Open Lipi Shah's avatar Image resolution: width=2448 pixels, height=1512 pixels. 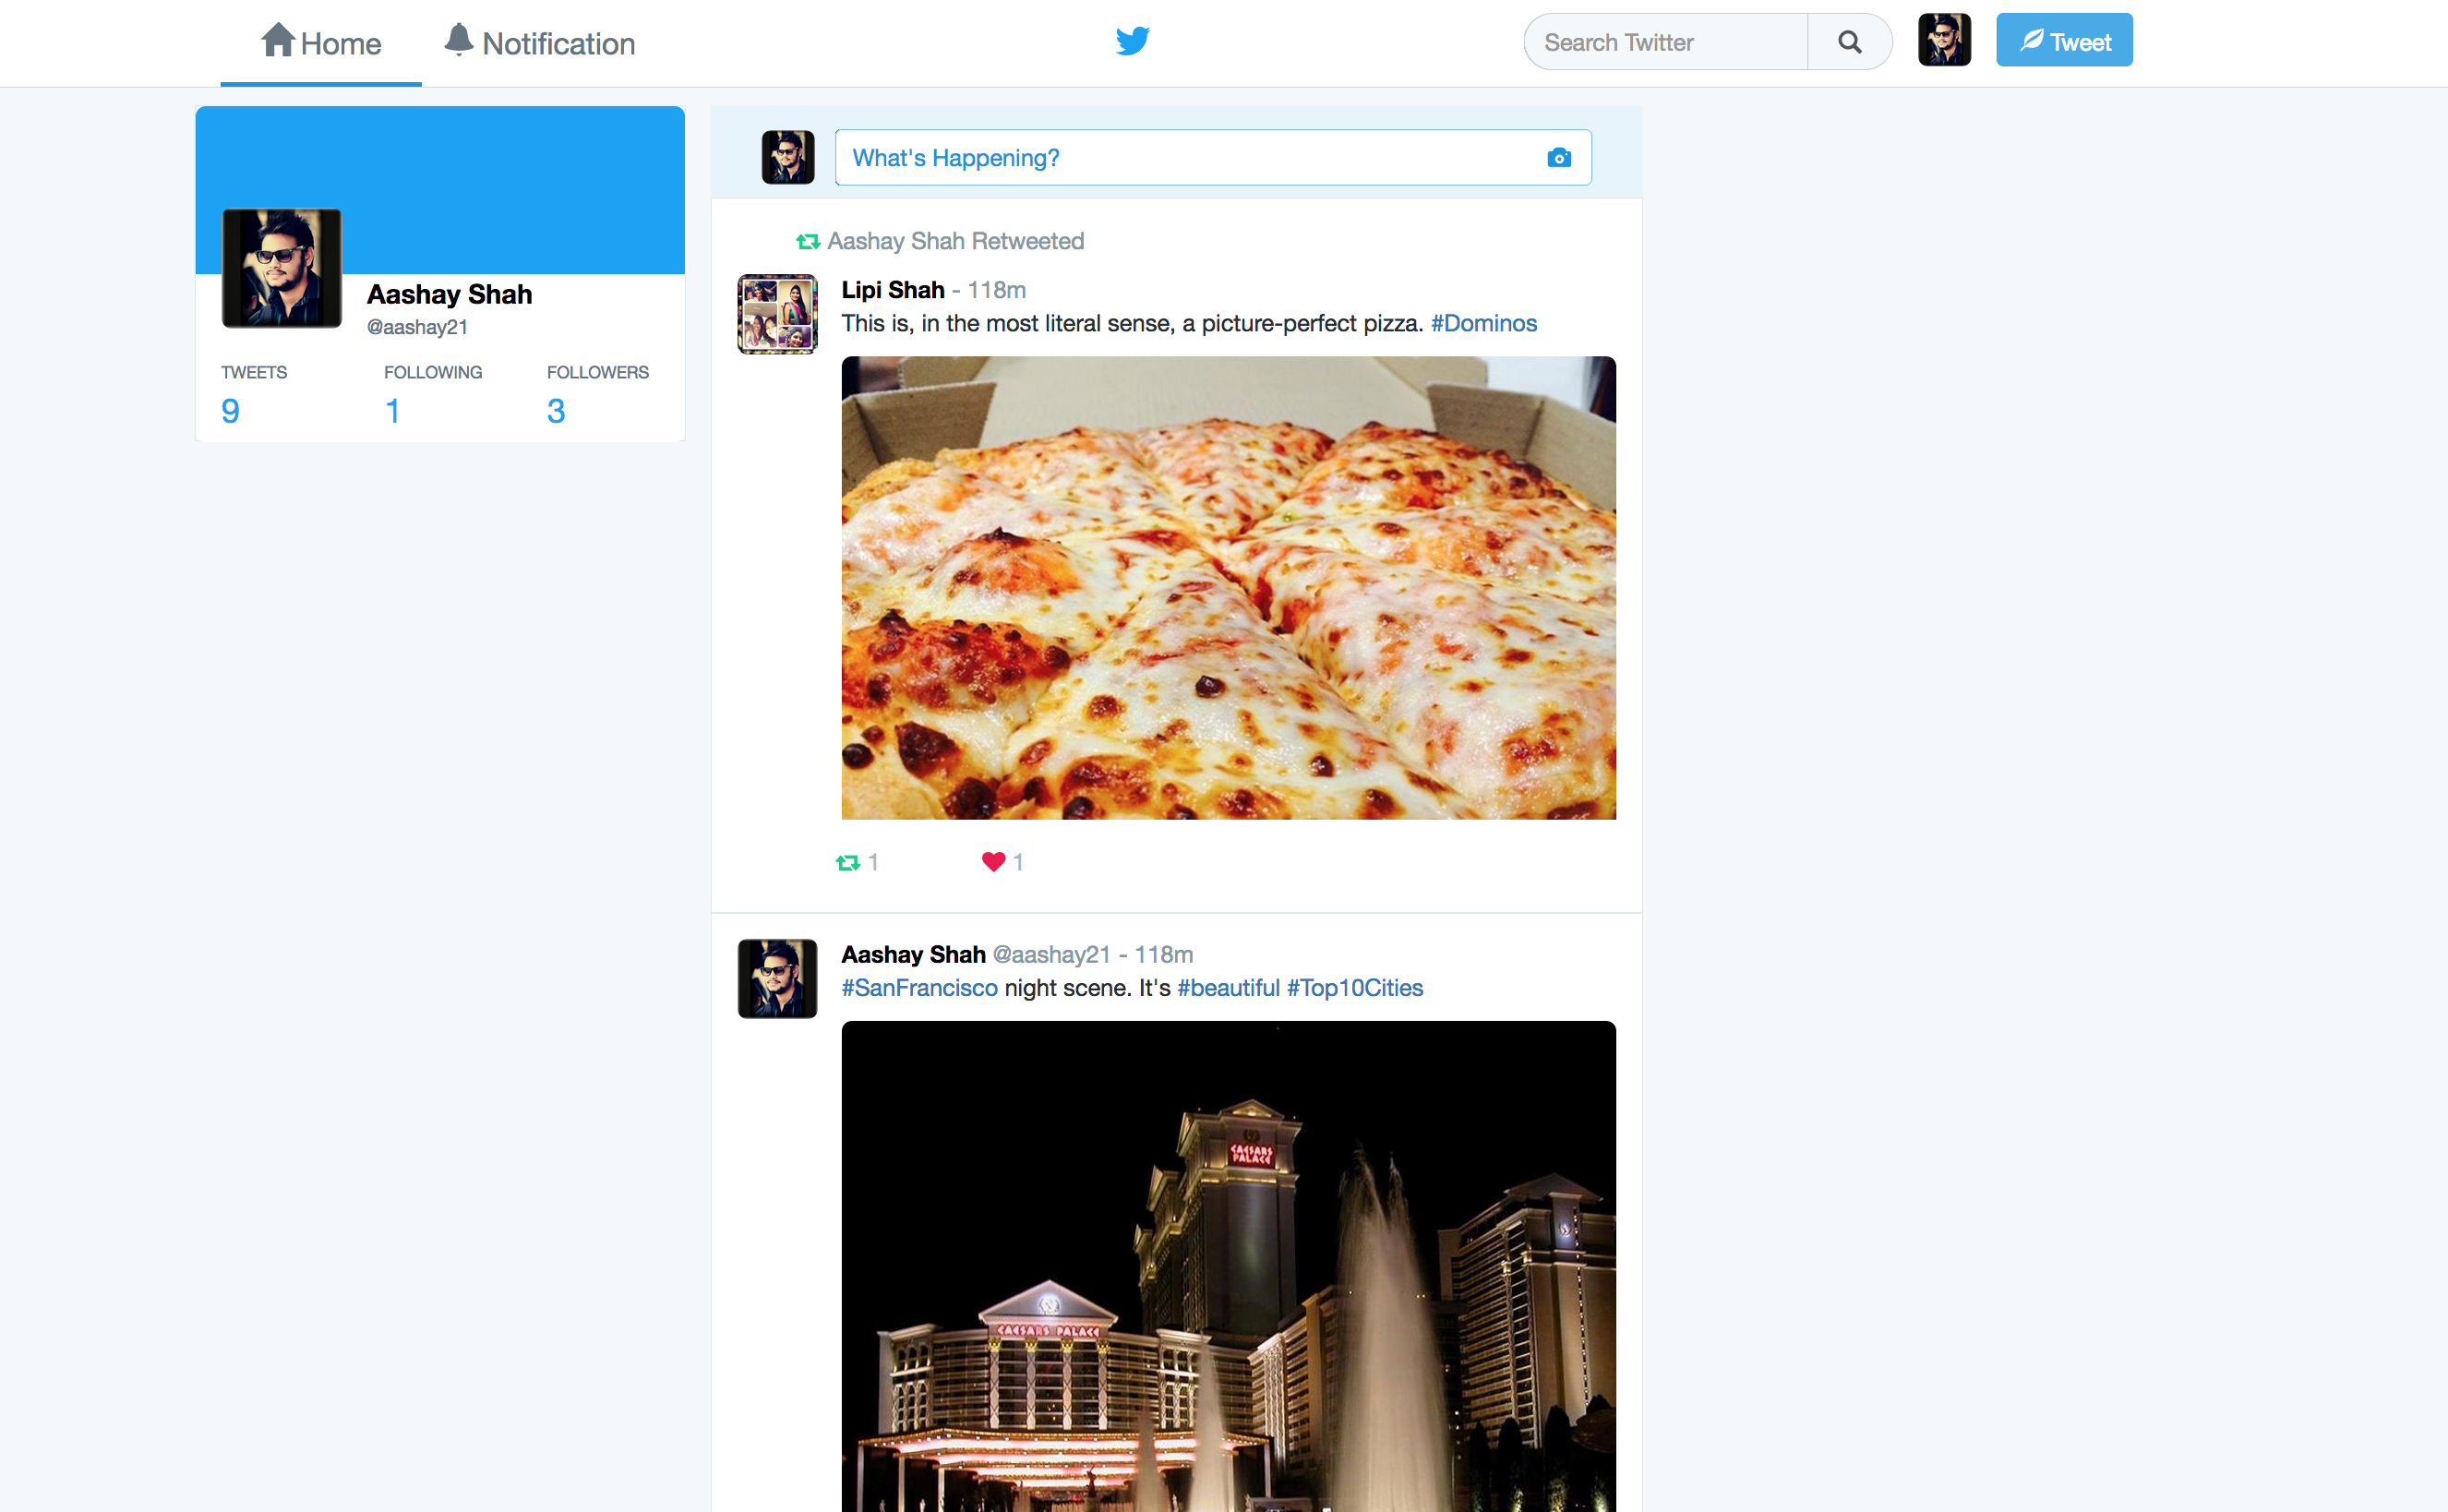[777, 314]
